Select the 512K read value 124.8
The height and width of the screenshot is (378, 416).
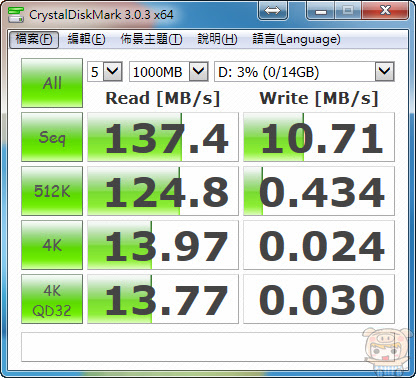(x=163, y=191)
